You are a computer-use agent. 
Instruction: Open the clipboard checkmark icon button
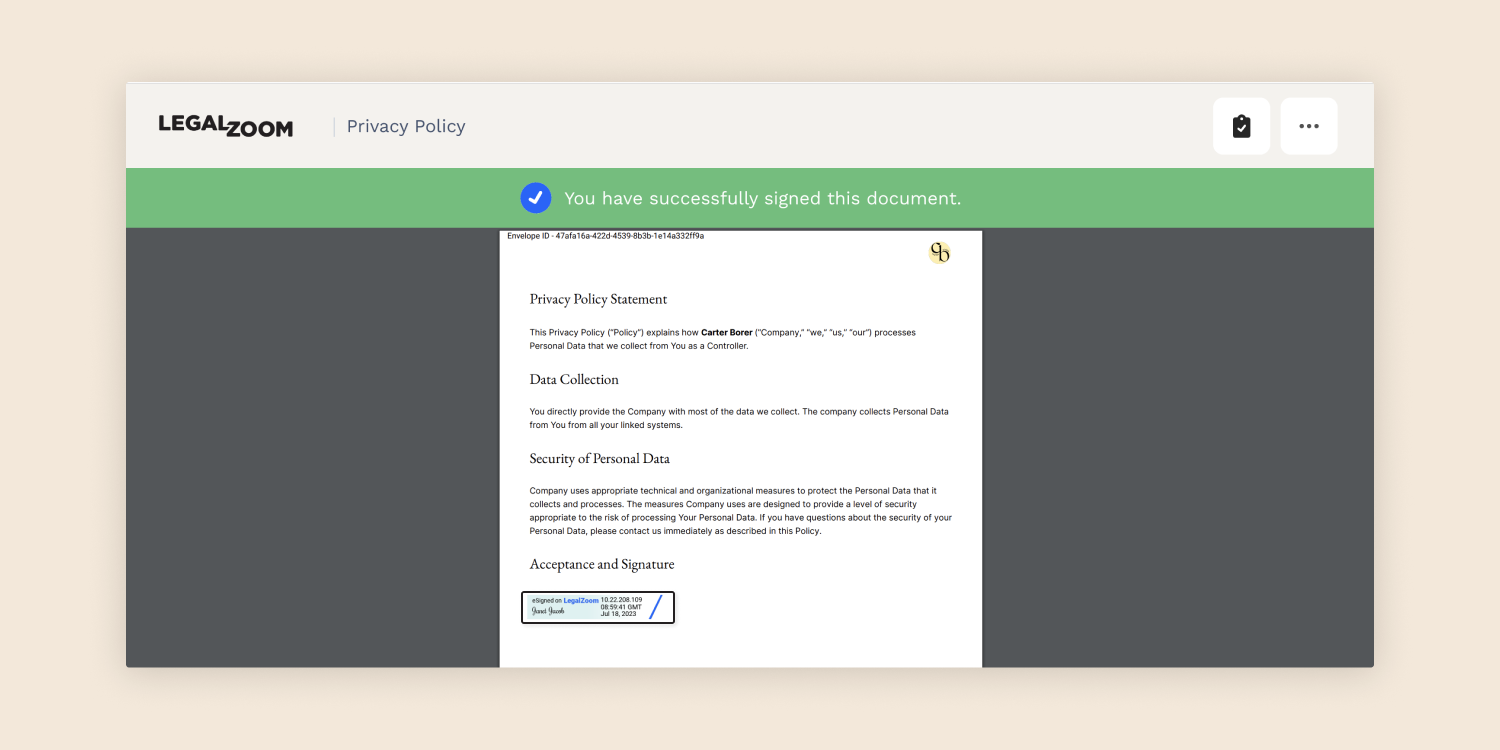click(x=1241, y=126)
